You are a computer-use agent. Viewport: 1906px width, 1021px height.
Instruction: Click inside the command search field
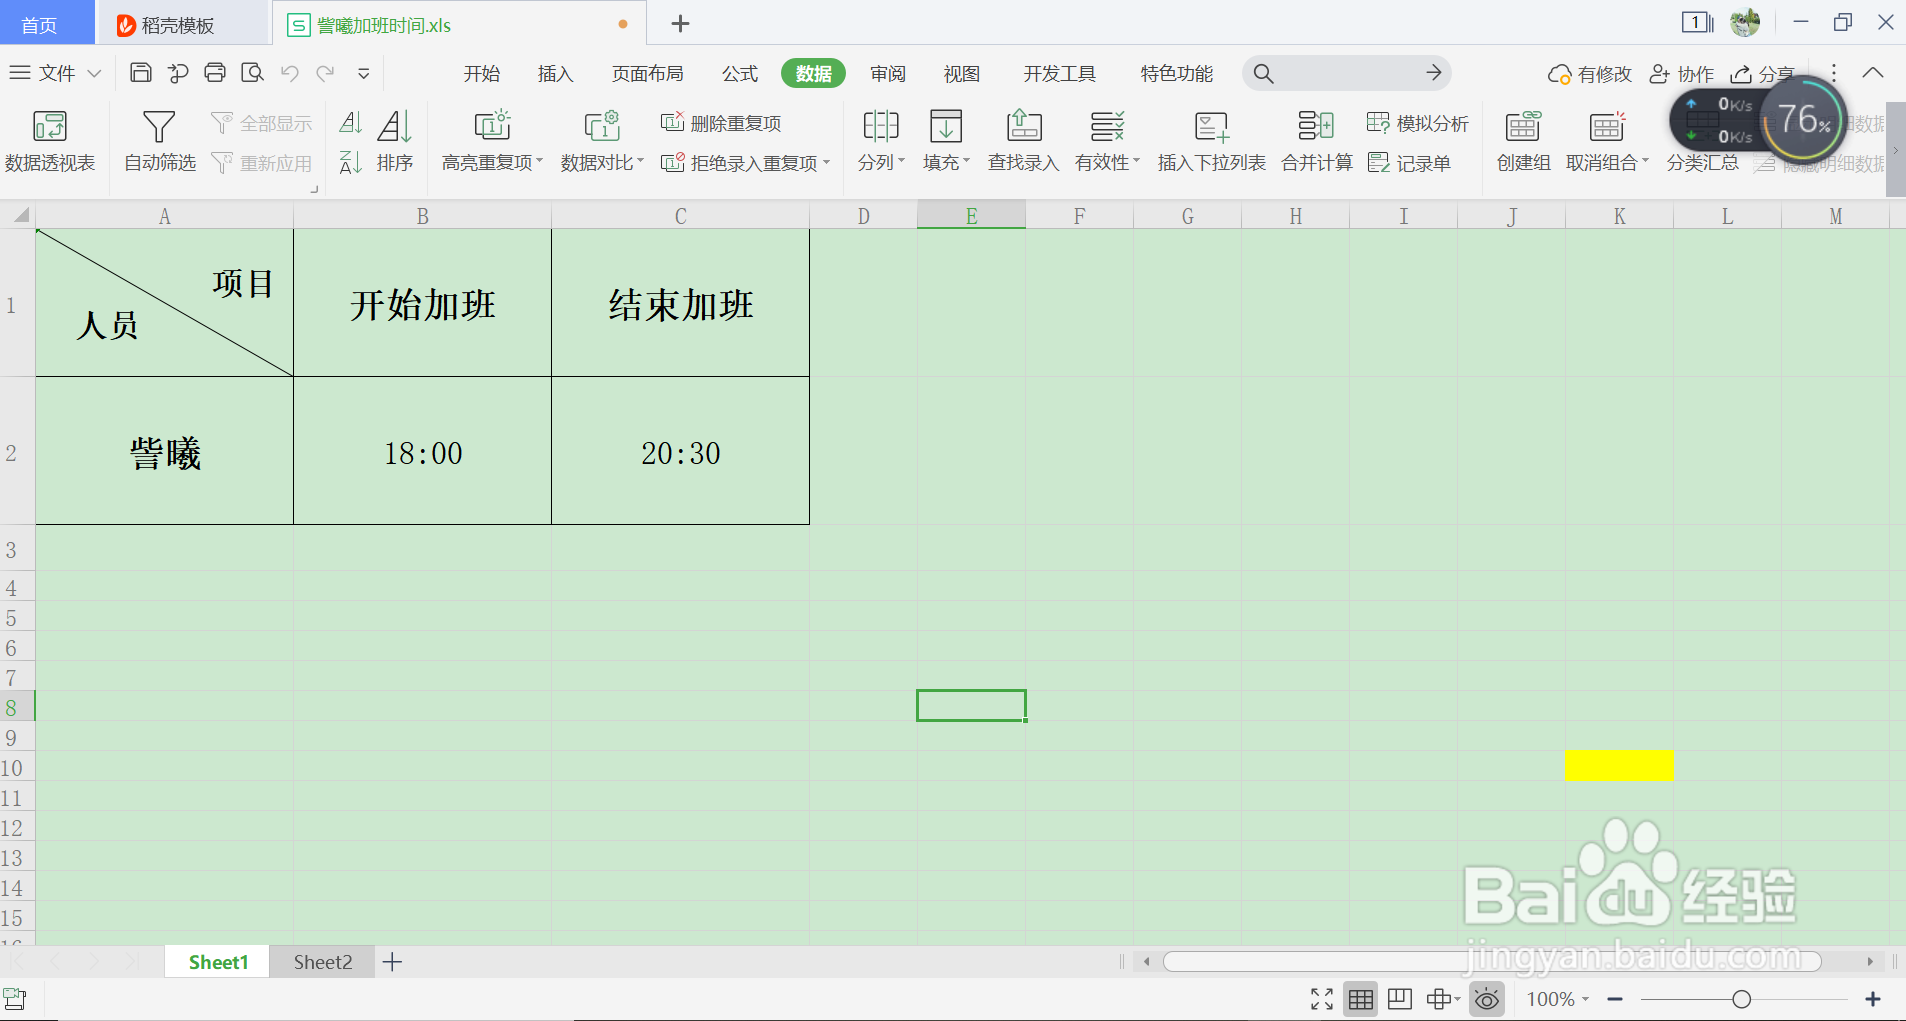click(x=1347, y=73)
